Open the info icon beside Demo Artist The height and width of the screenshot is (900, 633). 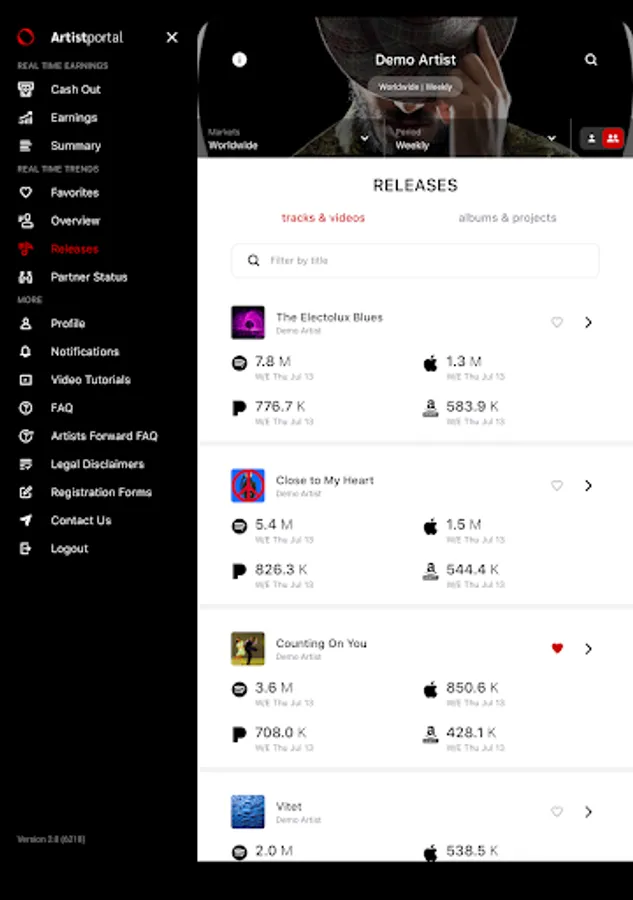[x=239, y=60]
